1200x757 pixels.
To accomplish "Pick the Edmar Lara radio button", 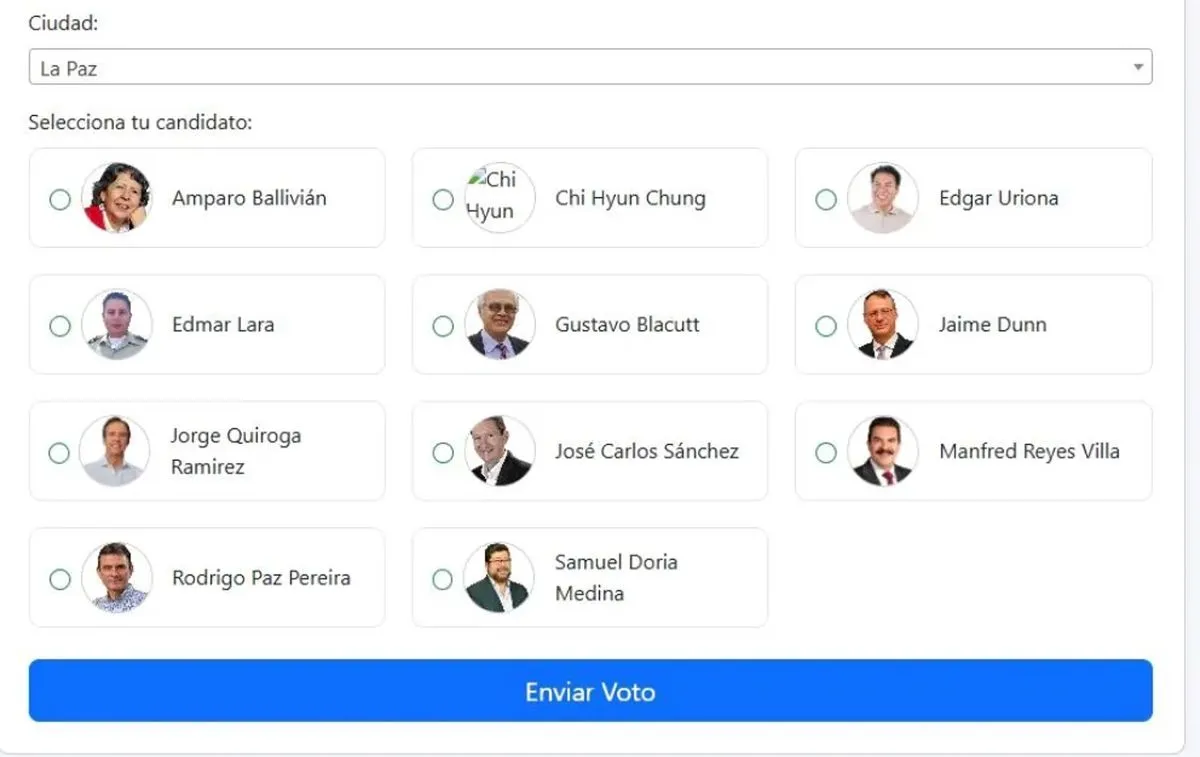I will [60, 326].
